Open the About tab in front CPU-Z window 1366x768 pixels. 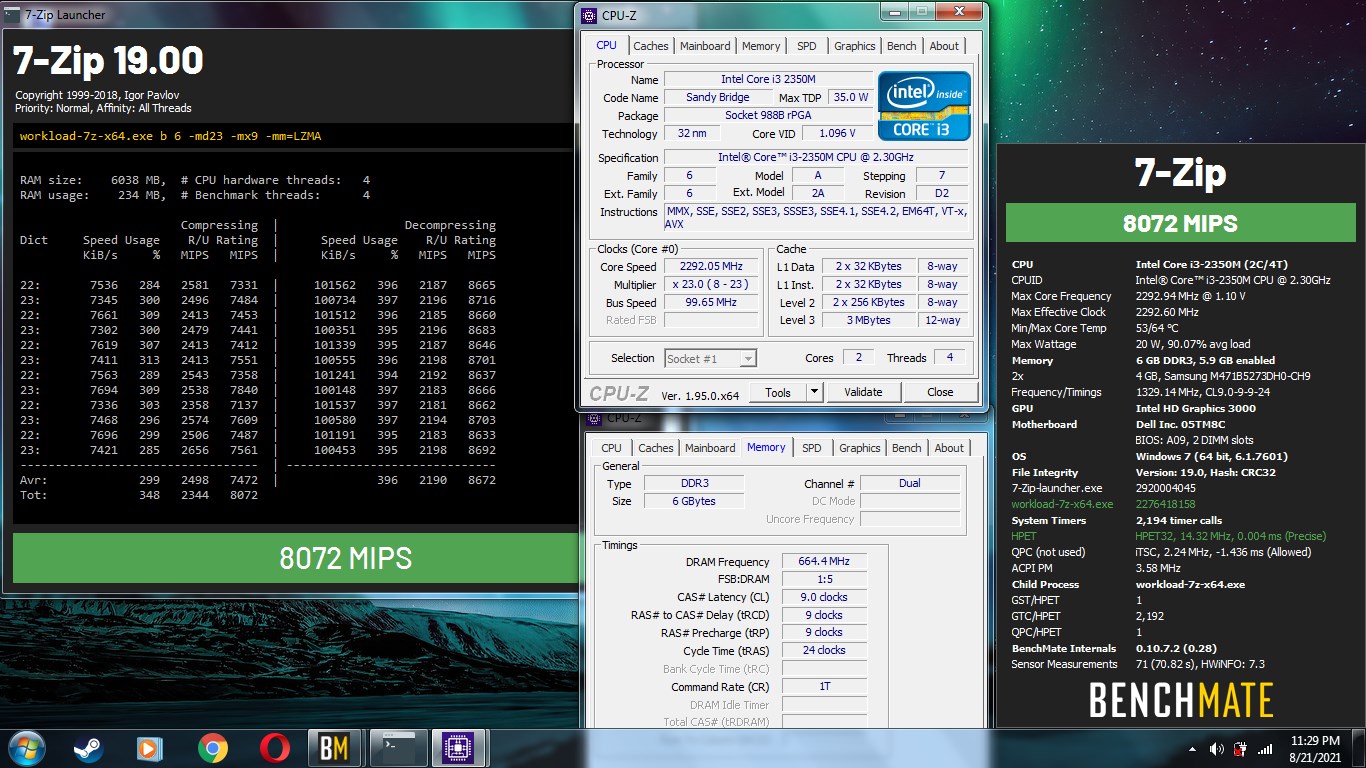pyautogui.click(x=944, y=46)
